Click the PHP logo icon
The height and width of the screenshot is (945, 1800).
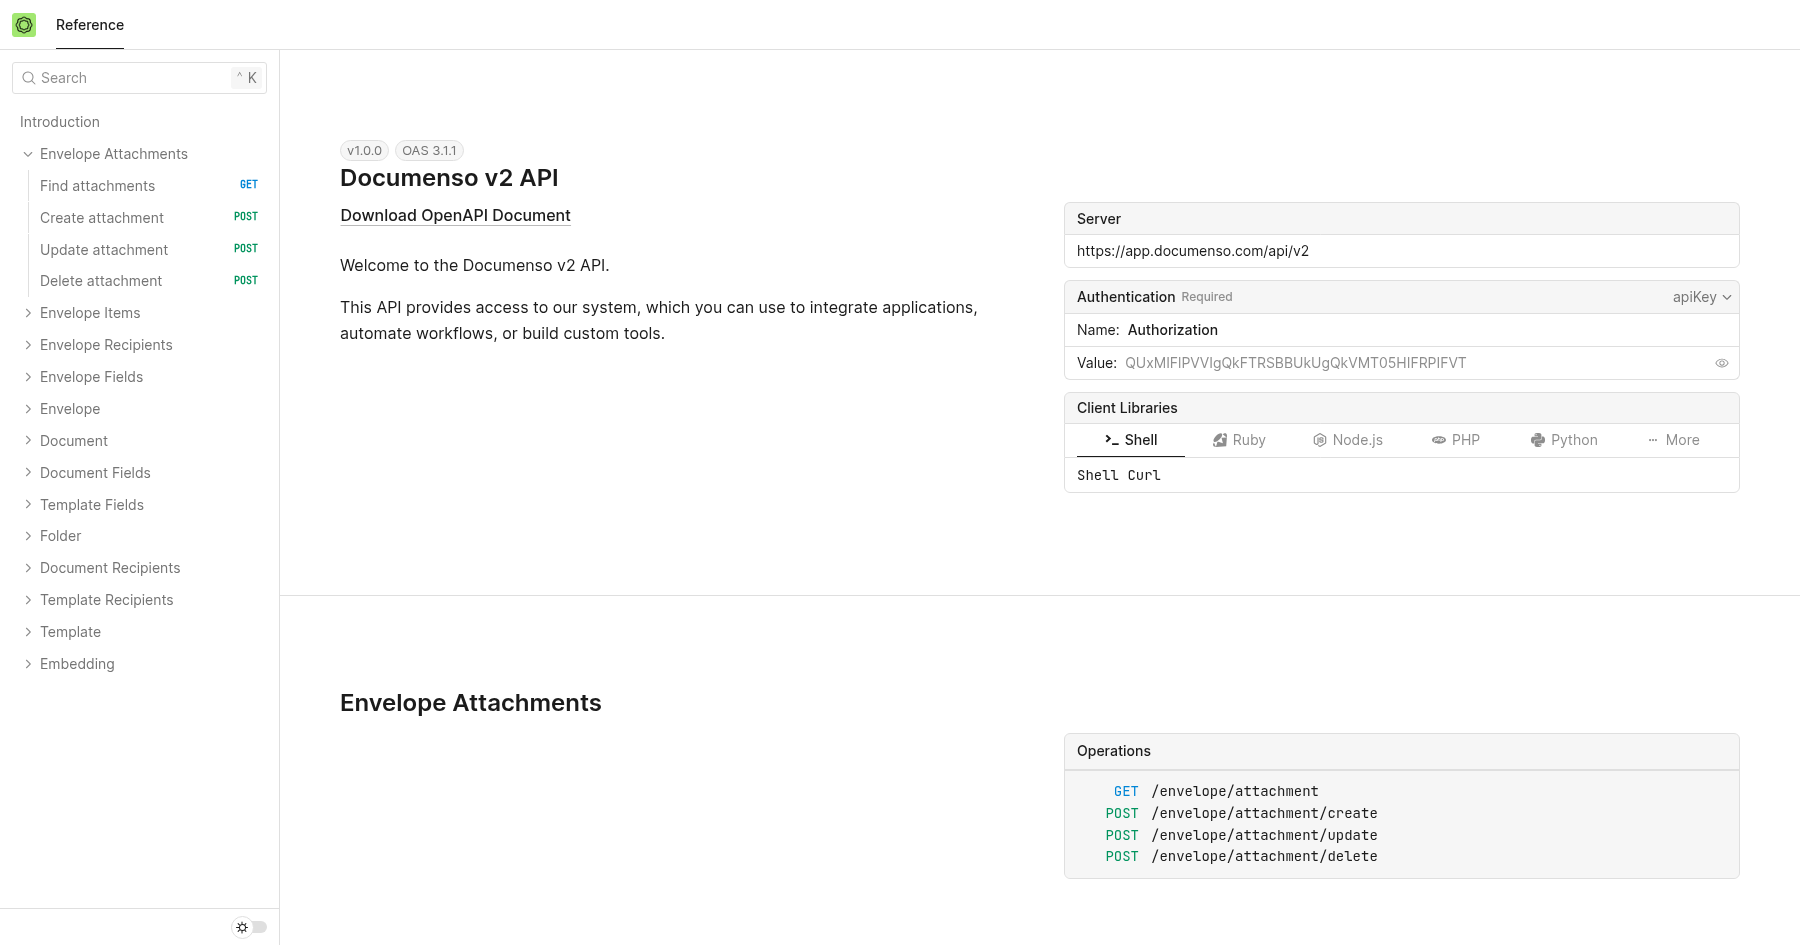point(1439,440)
